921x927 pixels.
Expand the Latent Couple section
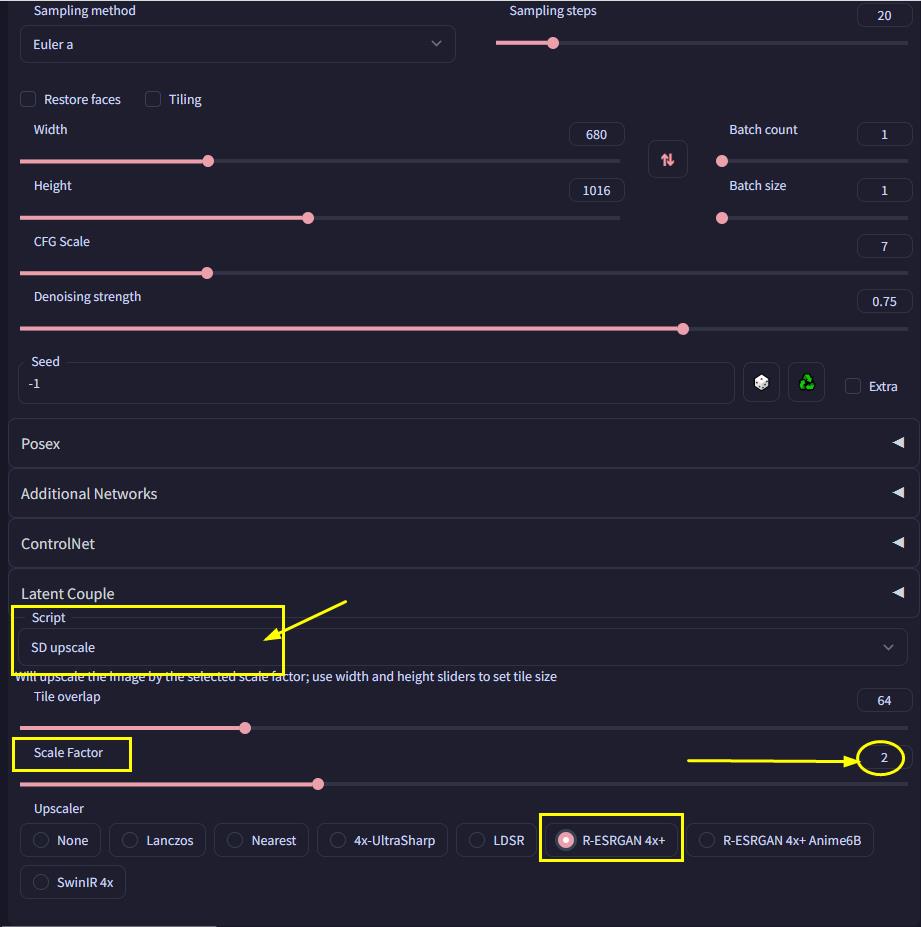pos(463,593)
